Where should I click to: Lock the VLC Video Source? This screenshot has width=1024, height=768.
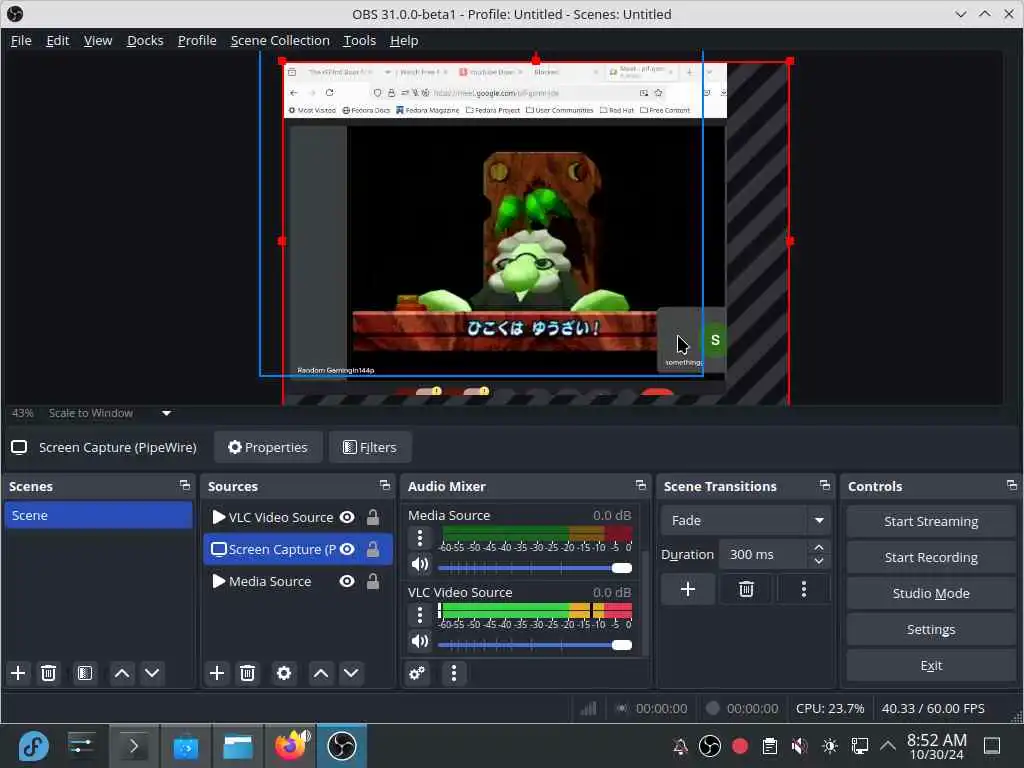(x=373, y=517)
